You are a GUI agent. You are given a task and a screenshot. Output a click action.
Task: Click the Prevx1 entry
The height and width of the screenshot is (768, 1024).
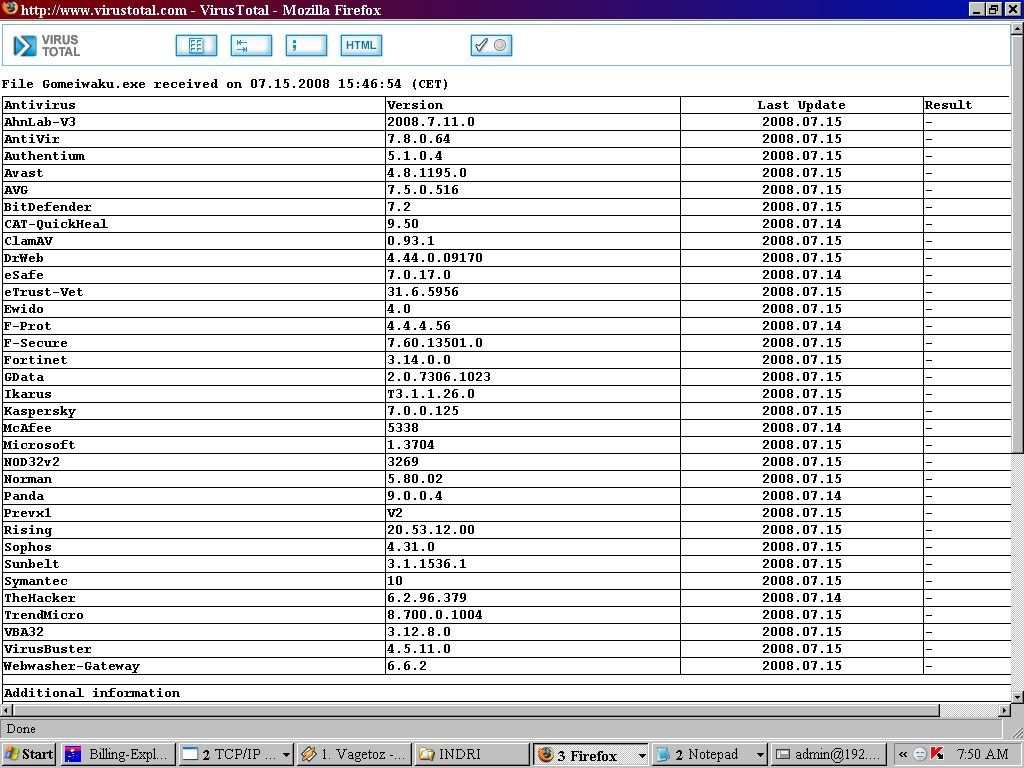point(27,513)
